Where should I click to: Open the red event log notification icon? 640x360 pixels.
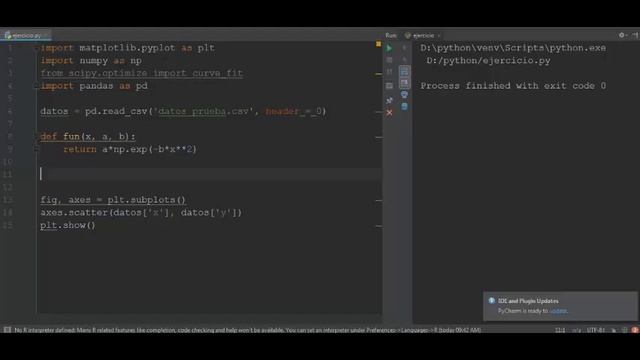(635, 330)
